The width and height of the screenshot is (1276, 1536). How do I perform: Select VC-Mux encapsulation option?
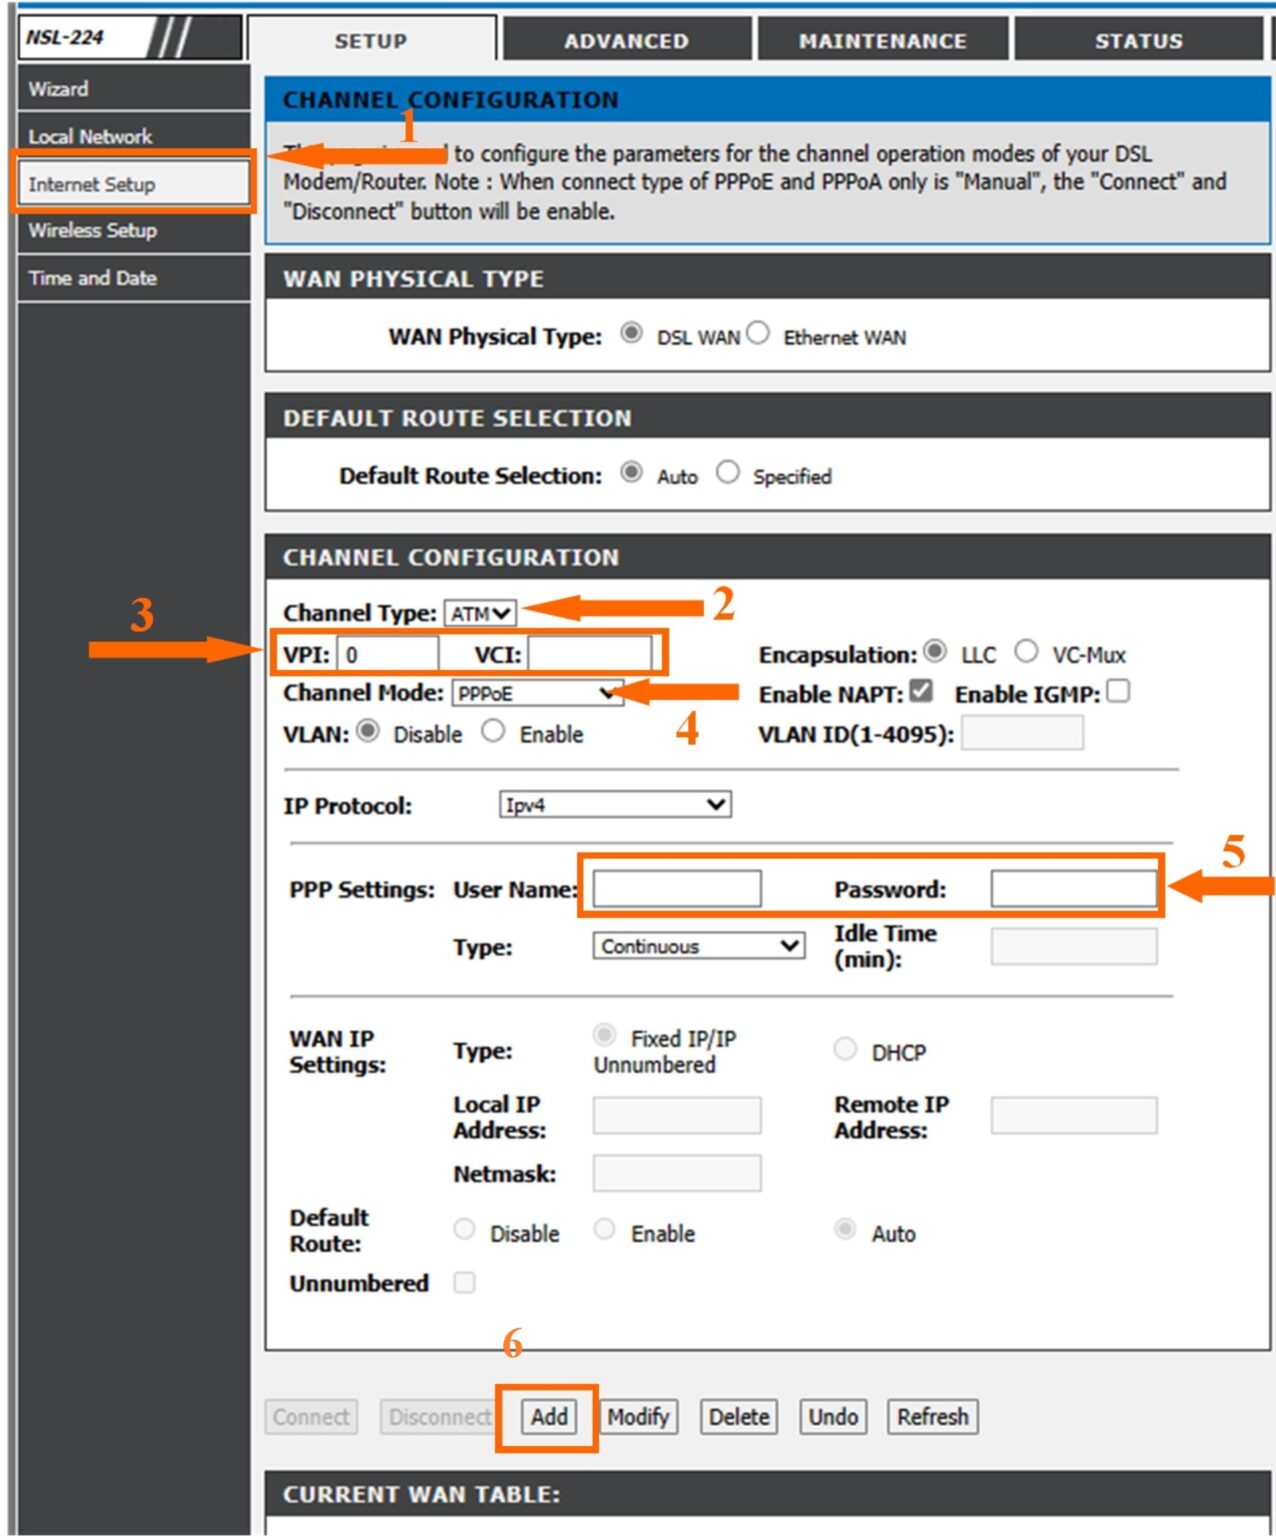point(1026,653)
